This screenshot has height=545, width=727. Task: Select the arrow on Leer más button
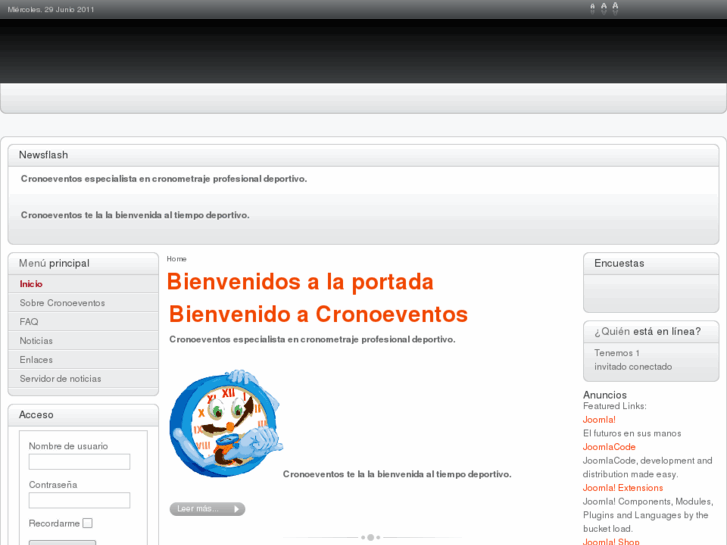(236, 509)
